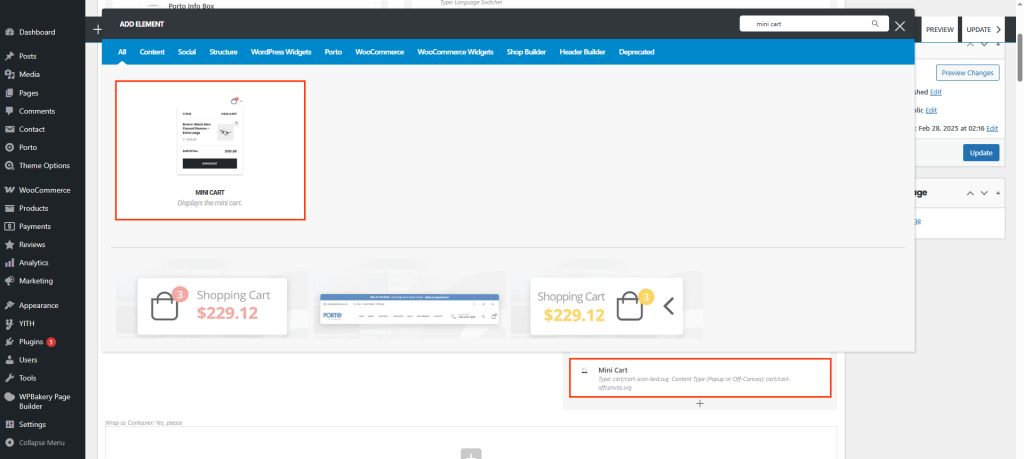Click the gray plus add-element button at bottom
The width and height of the screenshot is (1024, 459).
coord(471,454)
